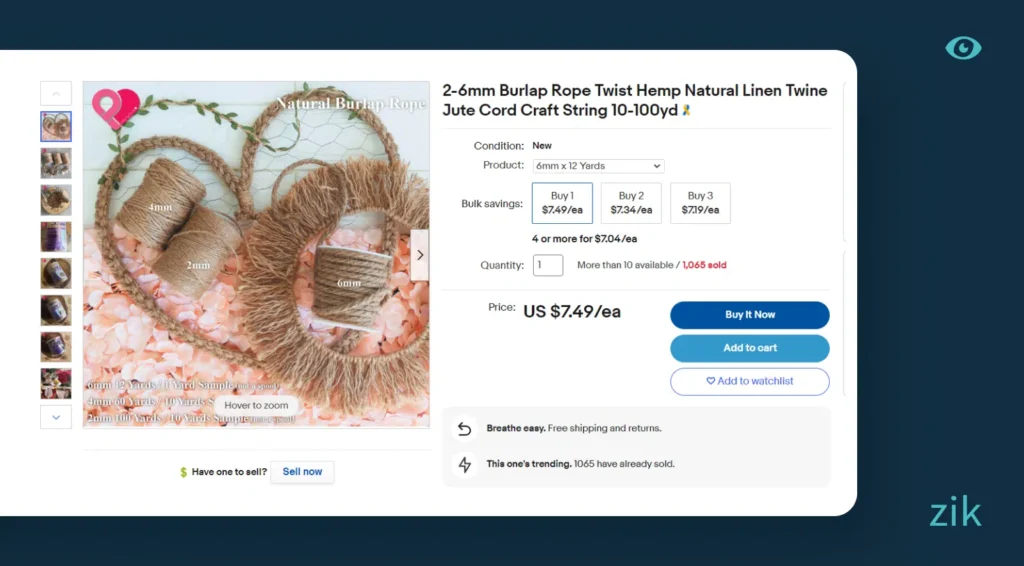Select the second product thumbnail
Viewport: 1024px width, 566px height.
point(56,163)
